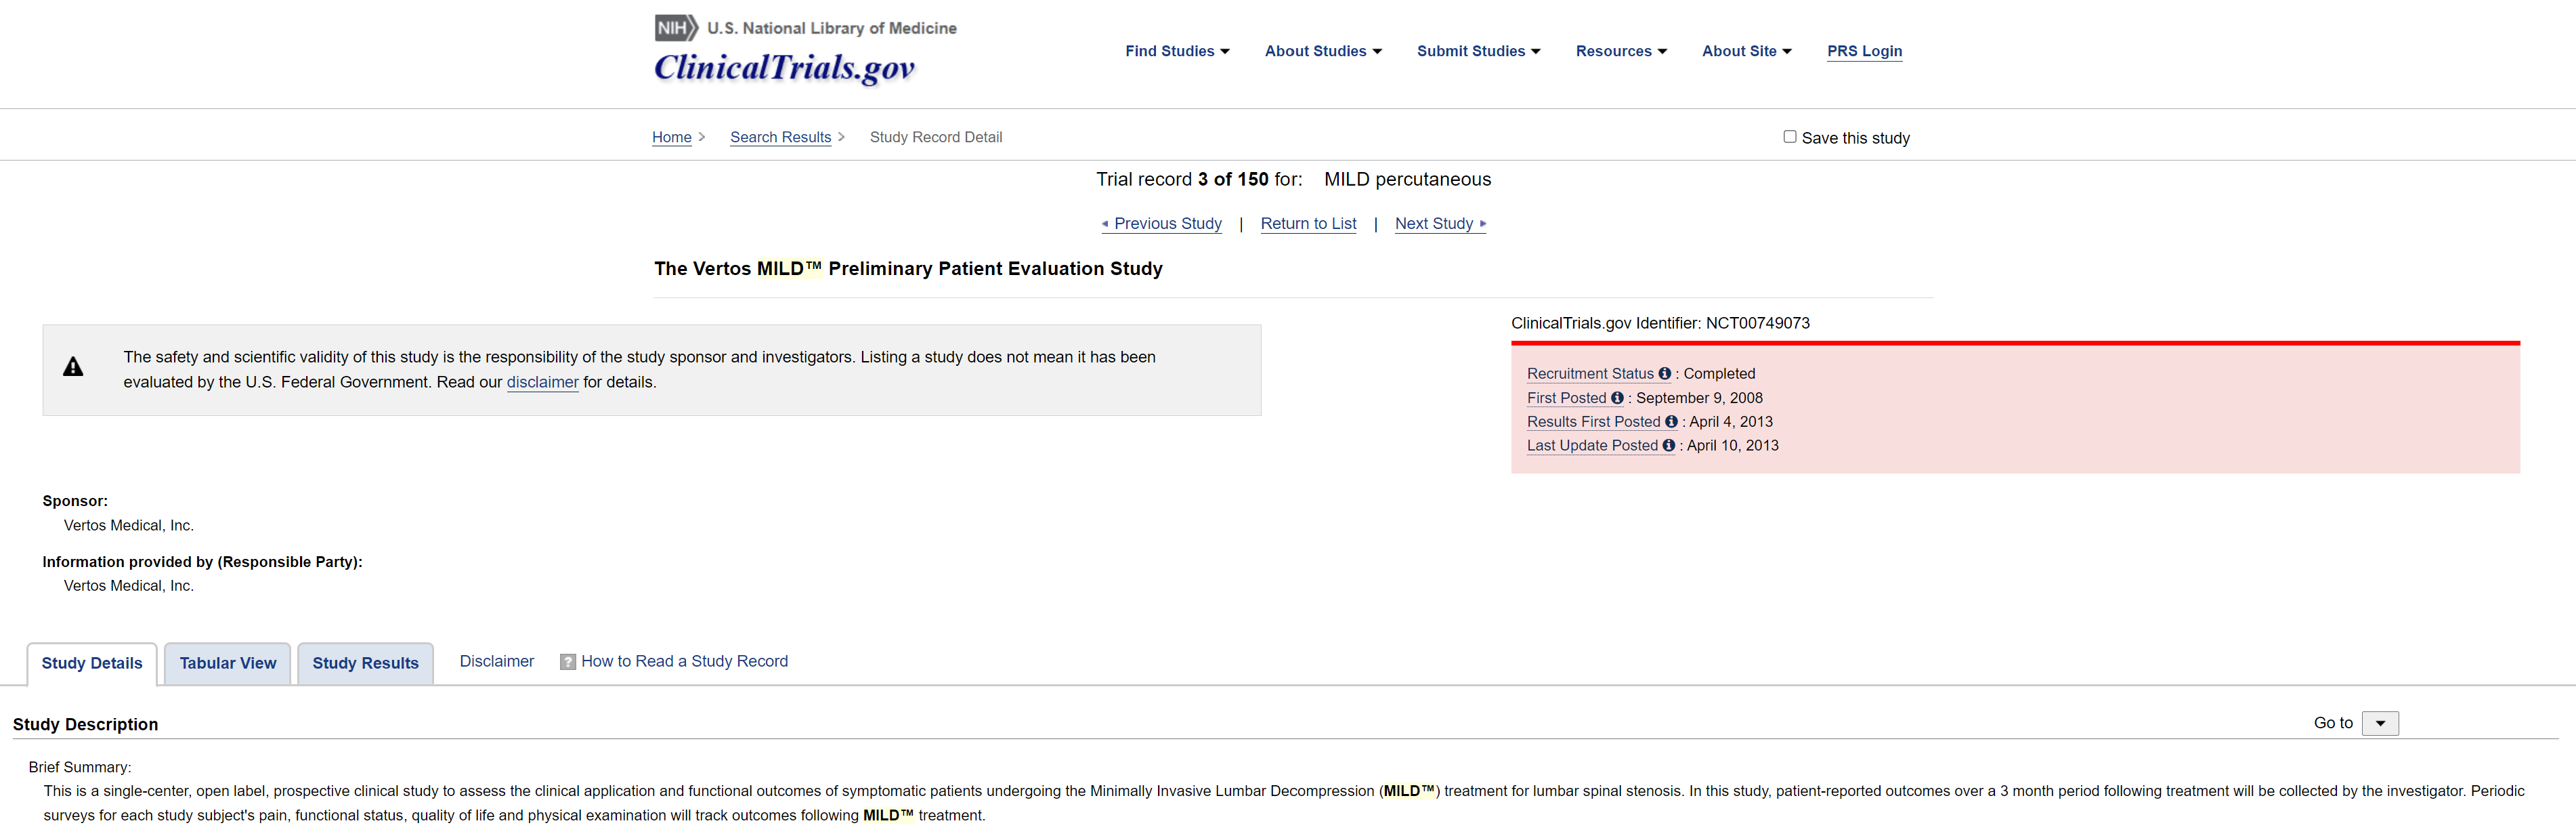The height and width of the screenshot is (836, 2576).
Task: Click the NIH logo icon
Action: [676, 28]
